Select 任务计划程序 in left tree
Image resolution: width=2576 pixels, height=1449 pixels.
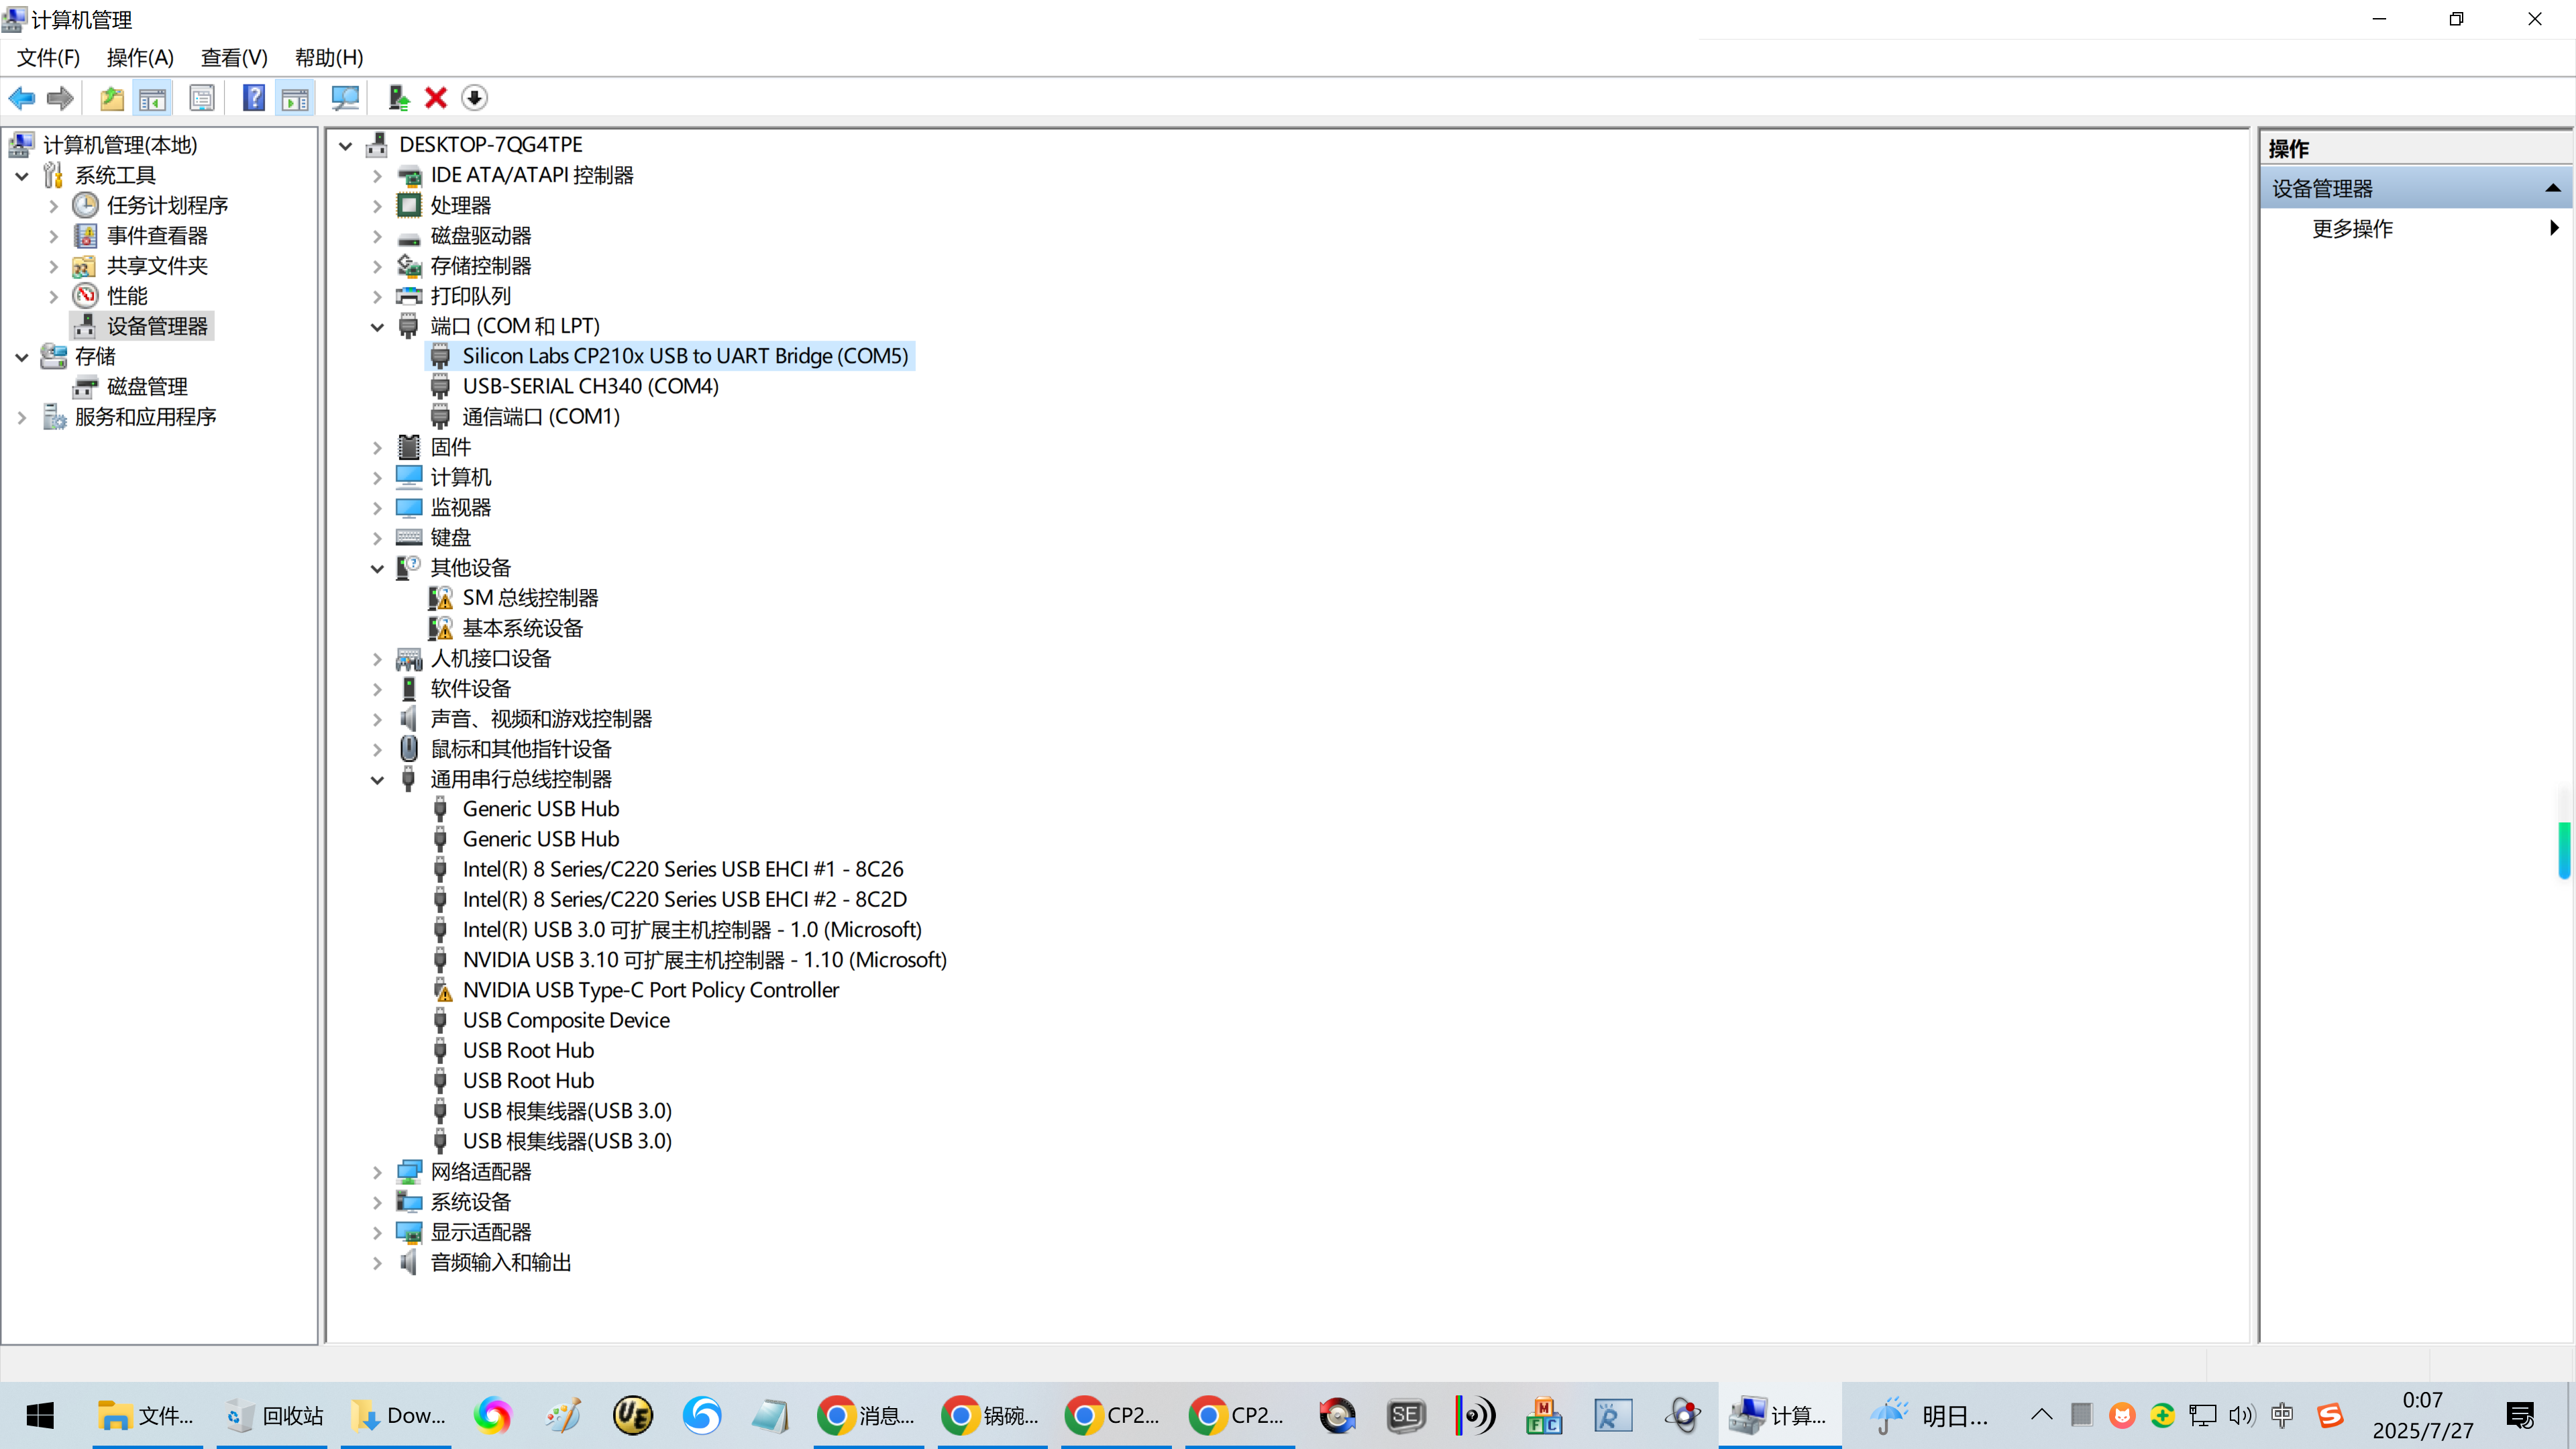click(167, 205)
